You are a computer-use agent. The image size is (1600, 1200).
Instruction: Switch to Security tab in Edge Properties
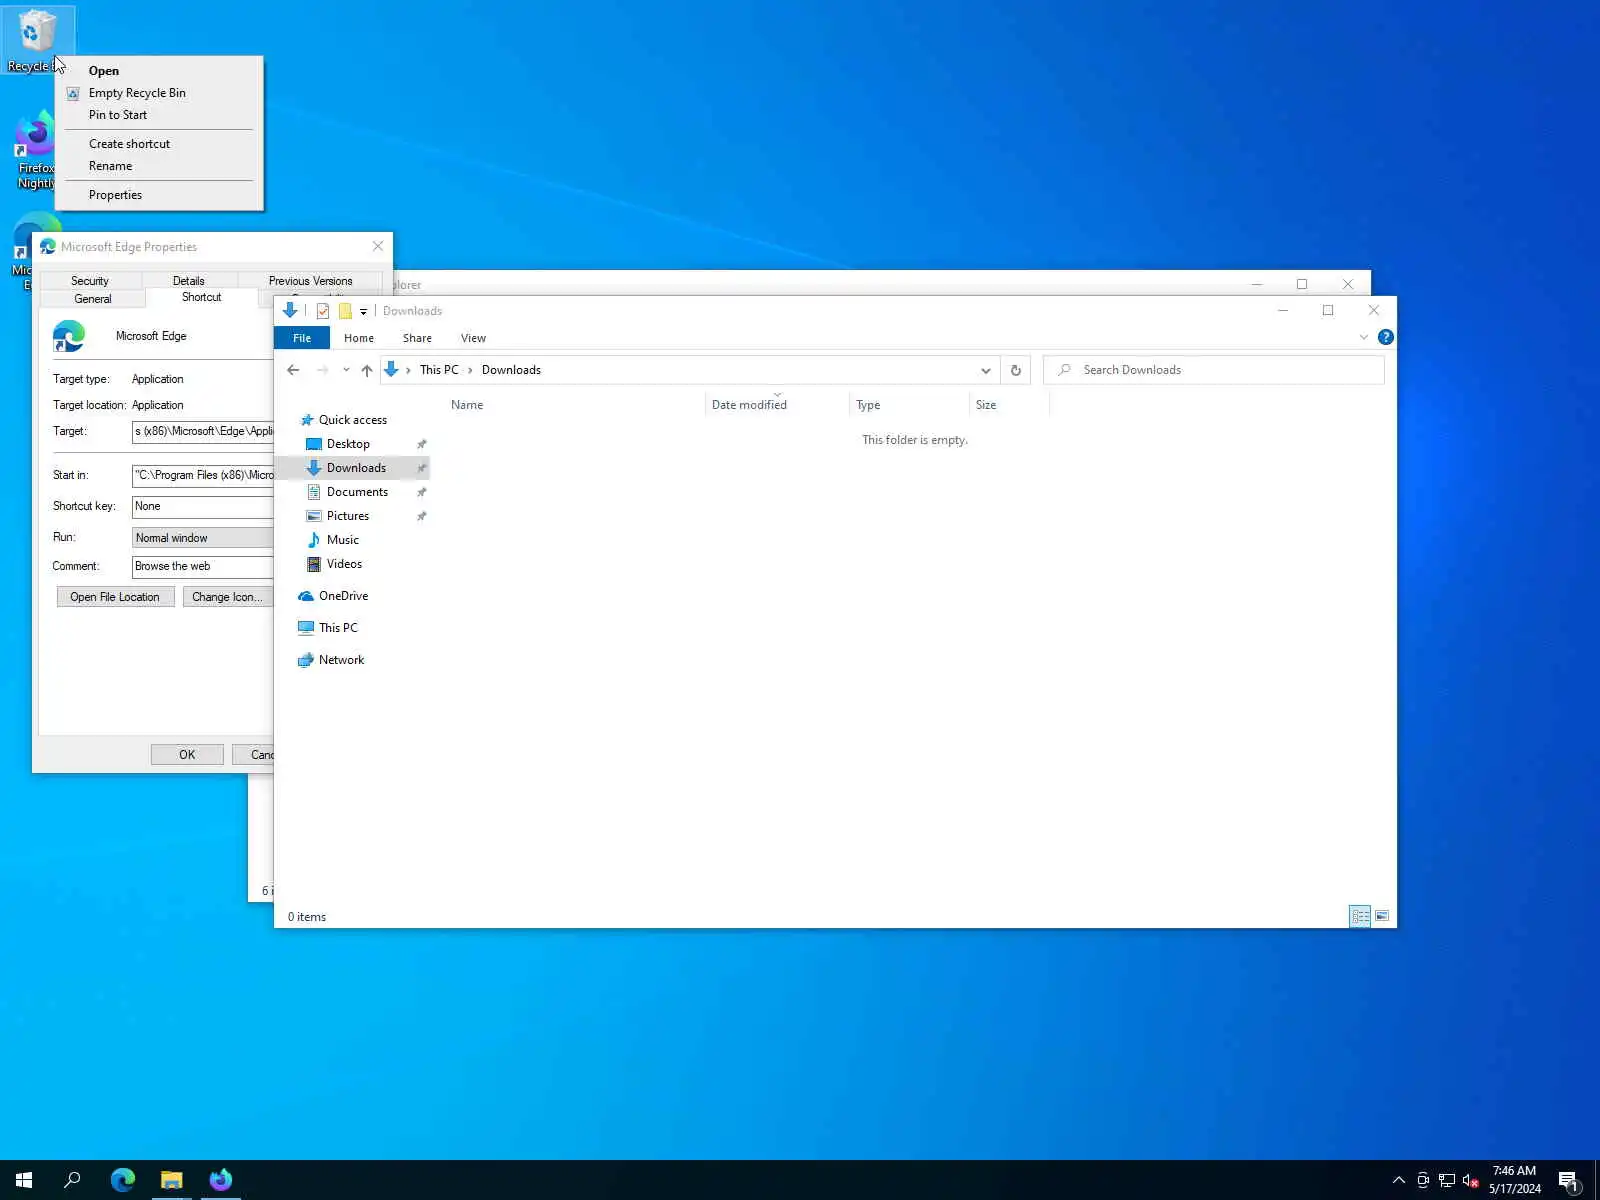click(90, 281)
